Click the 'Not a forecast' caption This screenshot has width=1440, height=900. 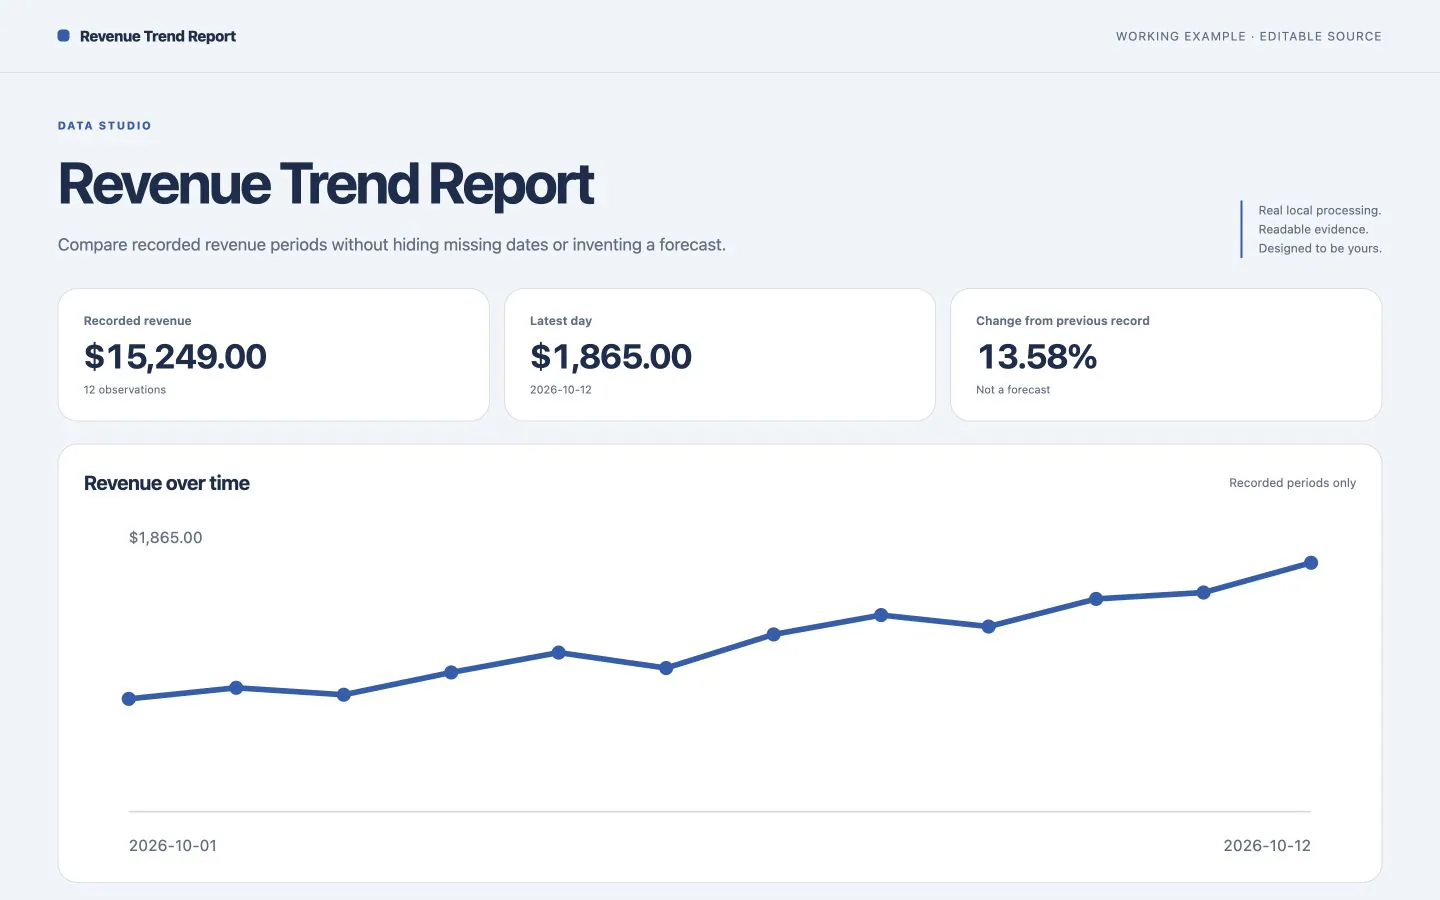coord(1013,390)
